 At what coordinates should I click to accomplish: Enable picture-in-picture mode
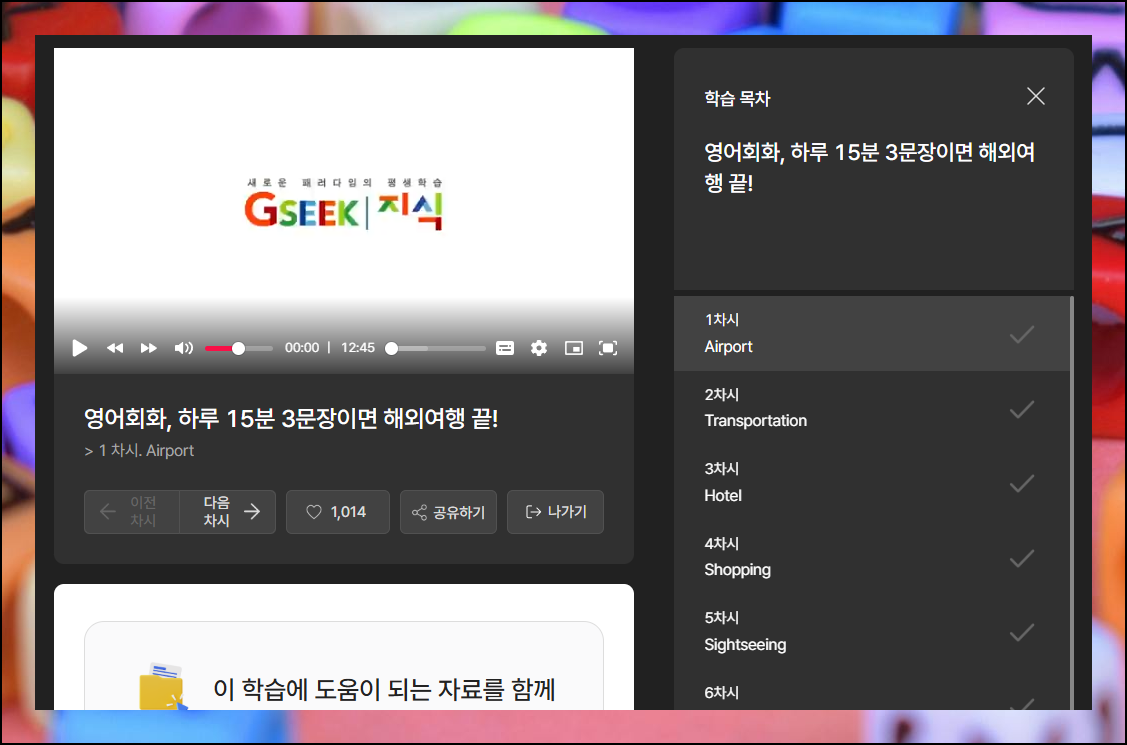tap(574, 348)
